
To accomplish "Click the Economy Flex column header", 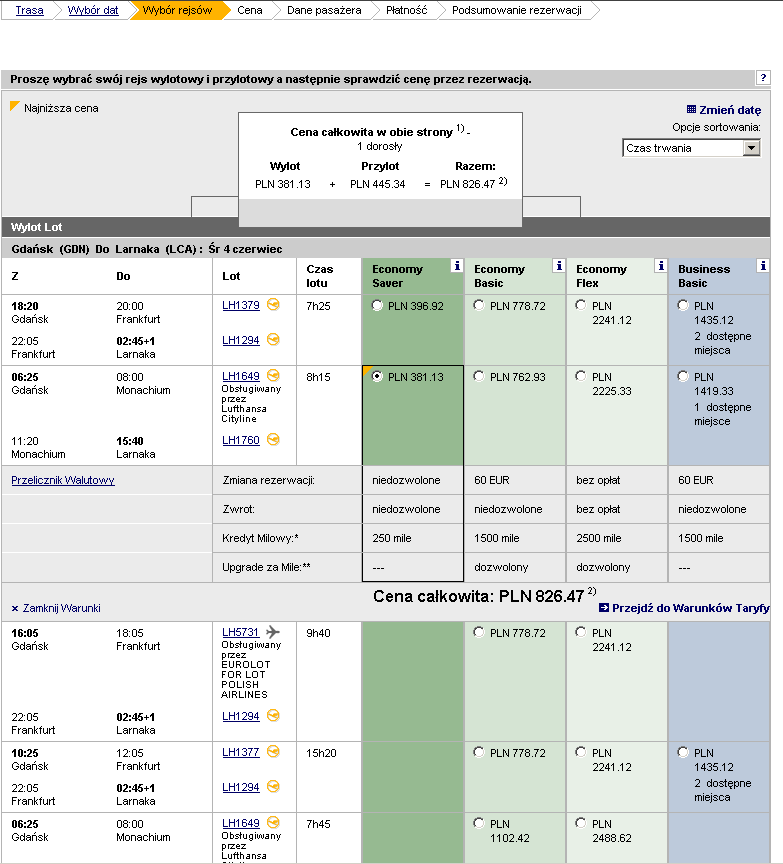I will tap(617, 276).
